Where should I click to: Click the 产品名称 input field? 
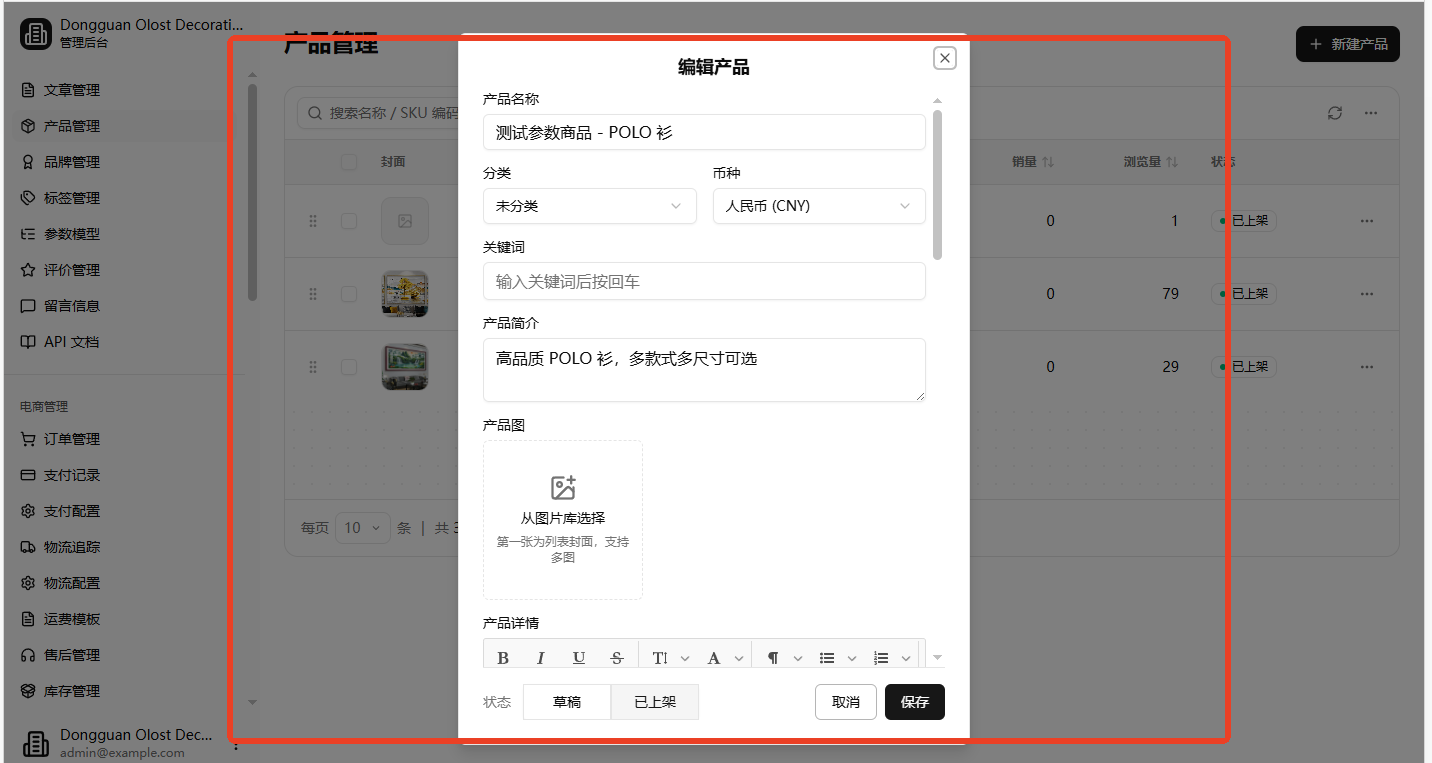704,132
